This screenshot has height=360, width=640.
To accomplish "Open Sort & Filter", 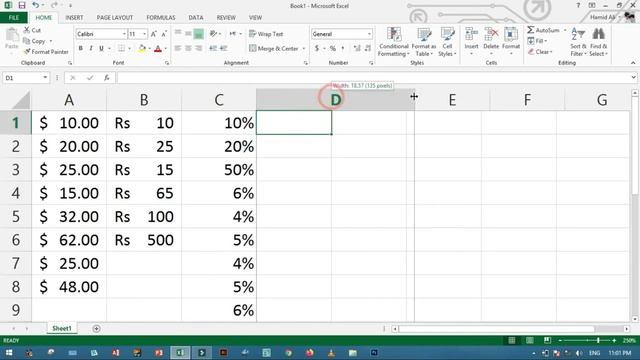I will point(578,42).
